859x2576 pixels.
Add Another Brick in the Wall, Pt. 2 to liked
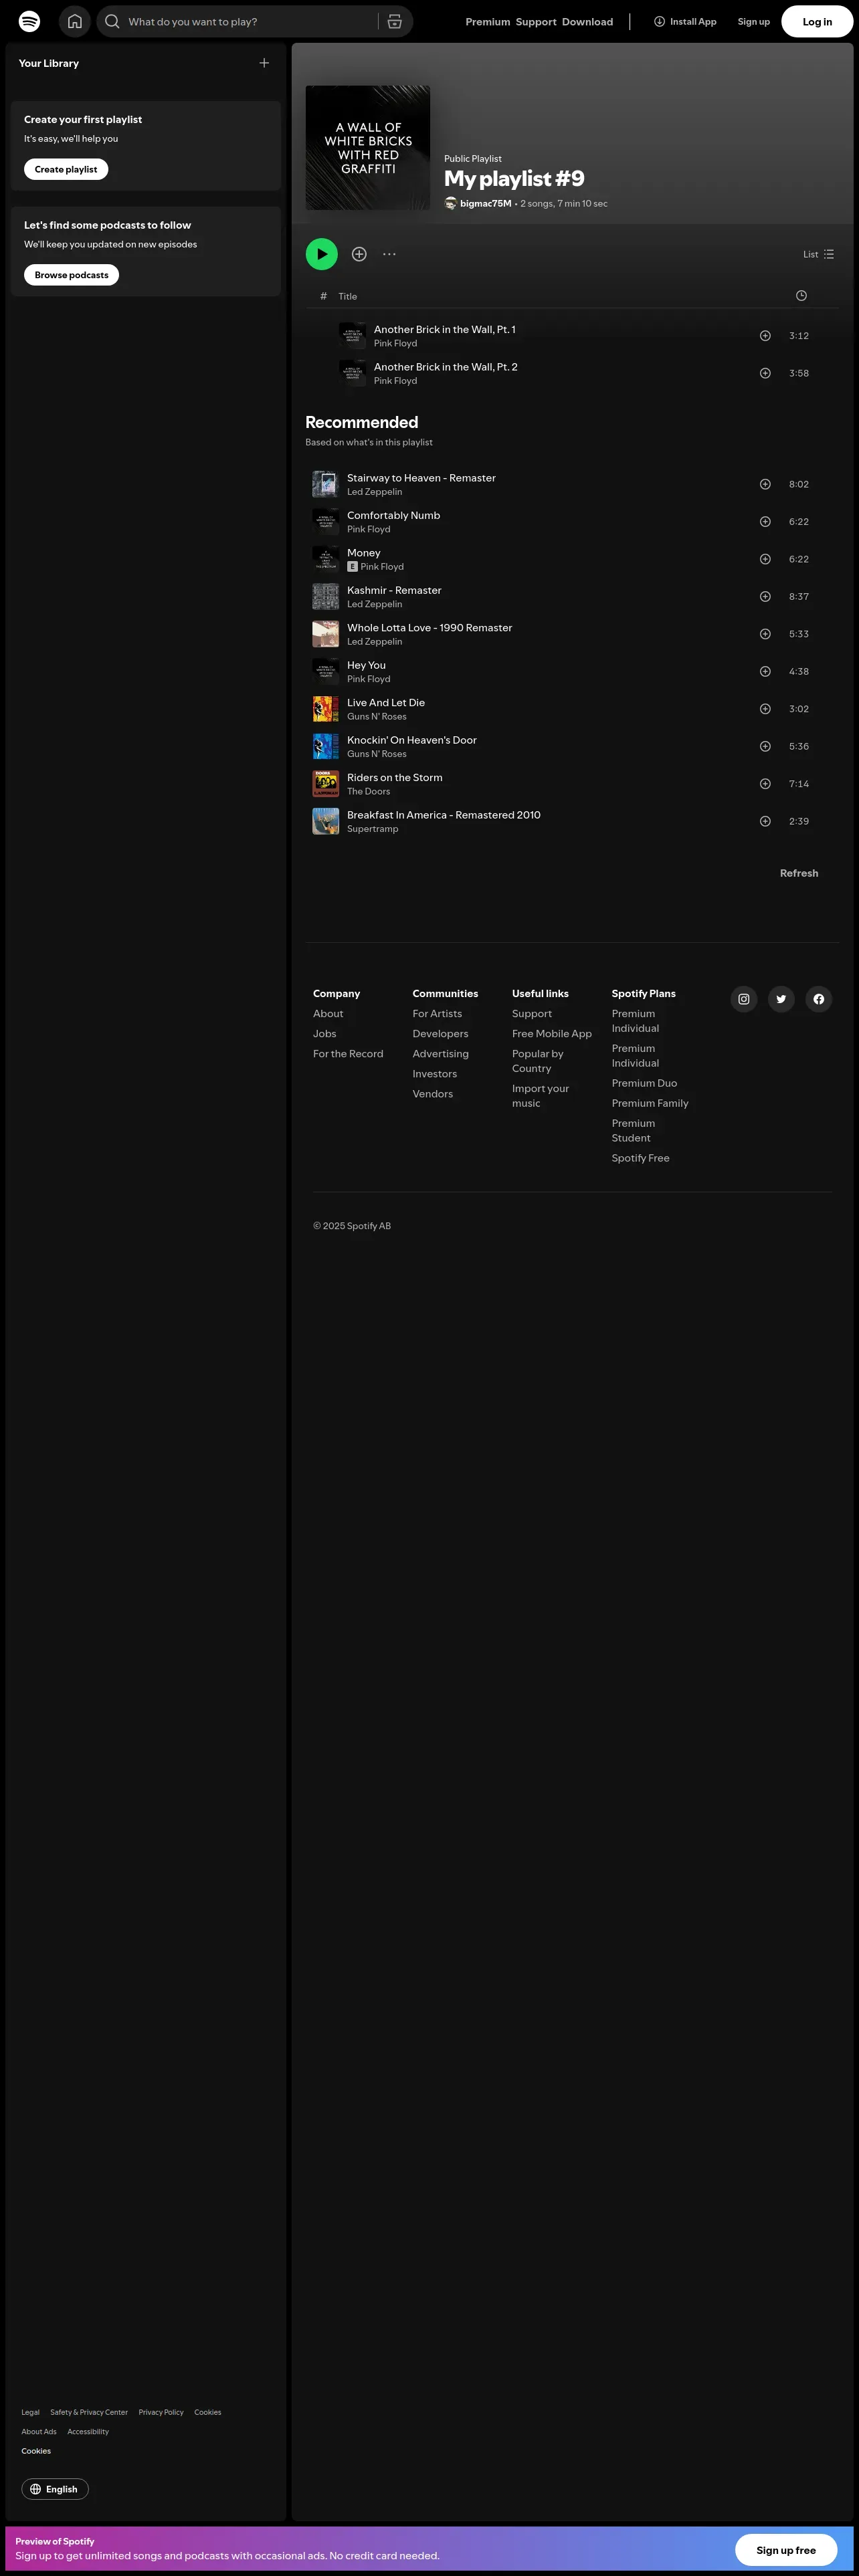tap(765, 373)
